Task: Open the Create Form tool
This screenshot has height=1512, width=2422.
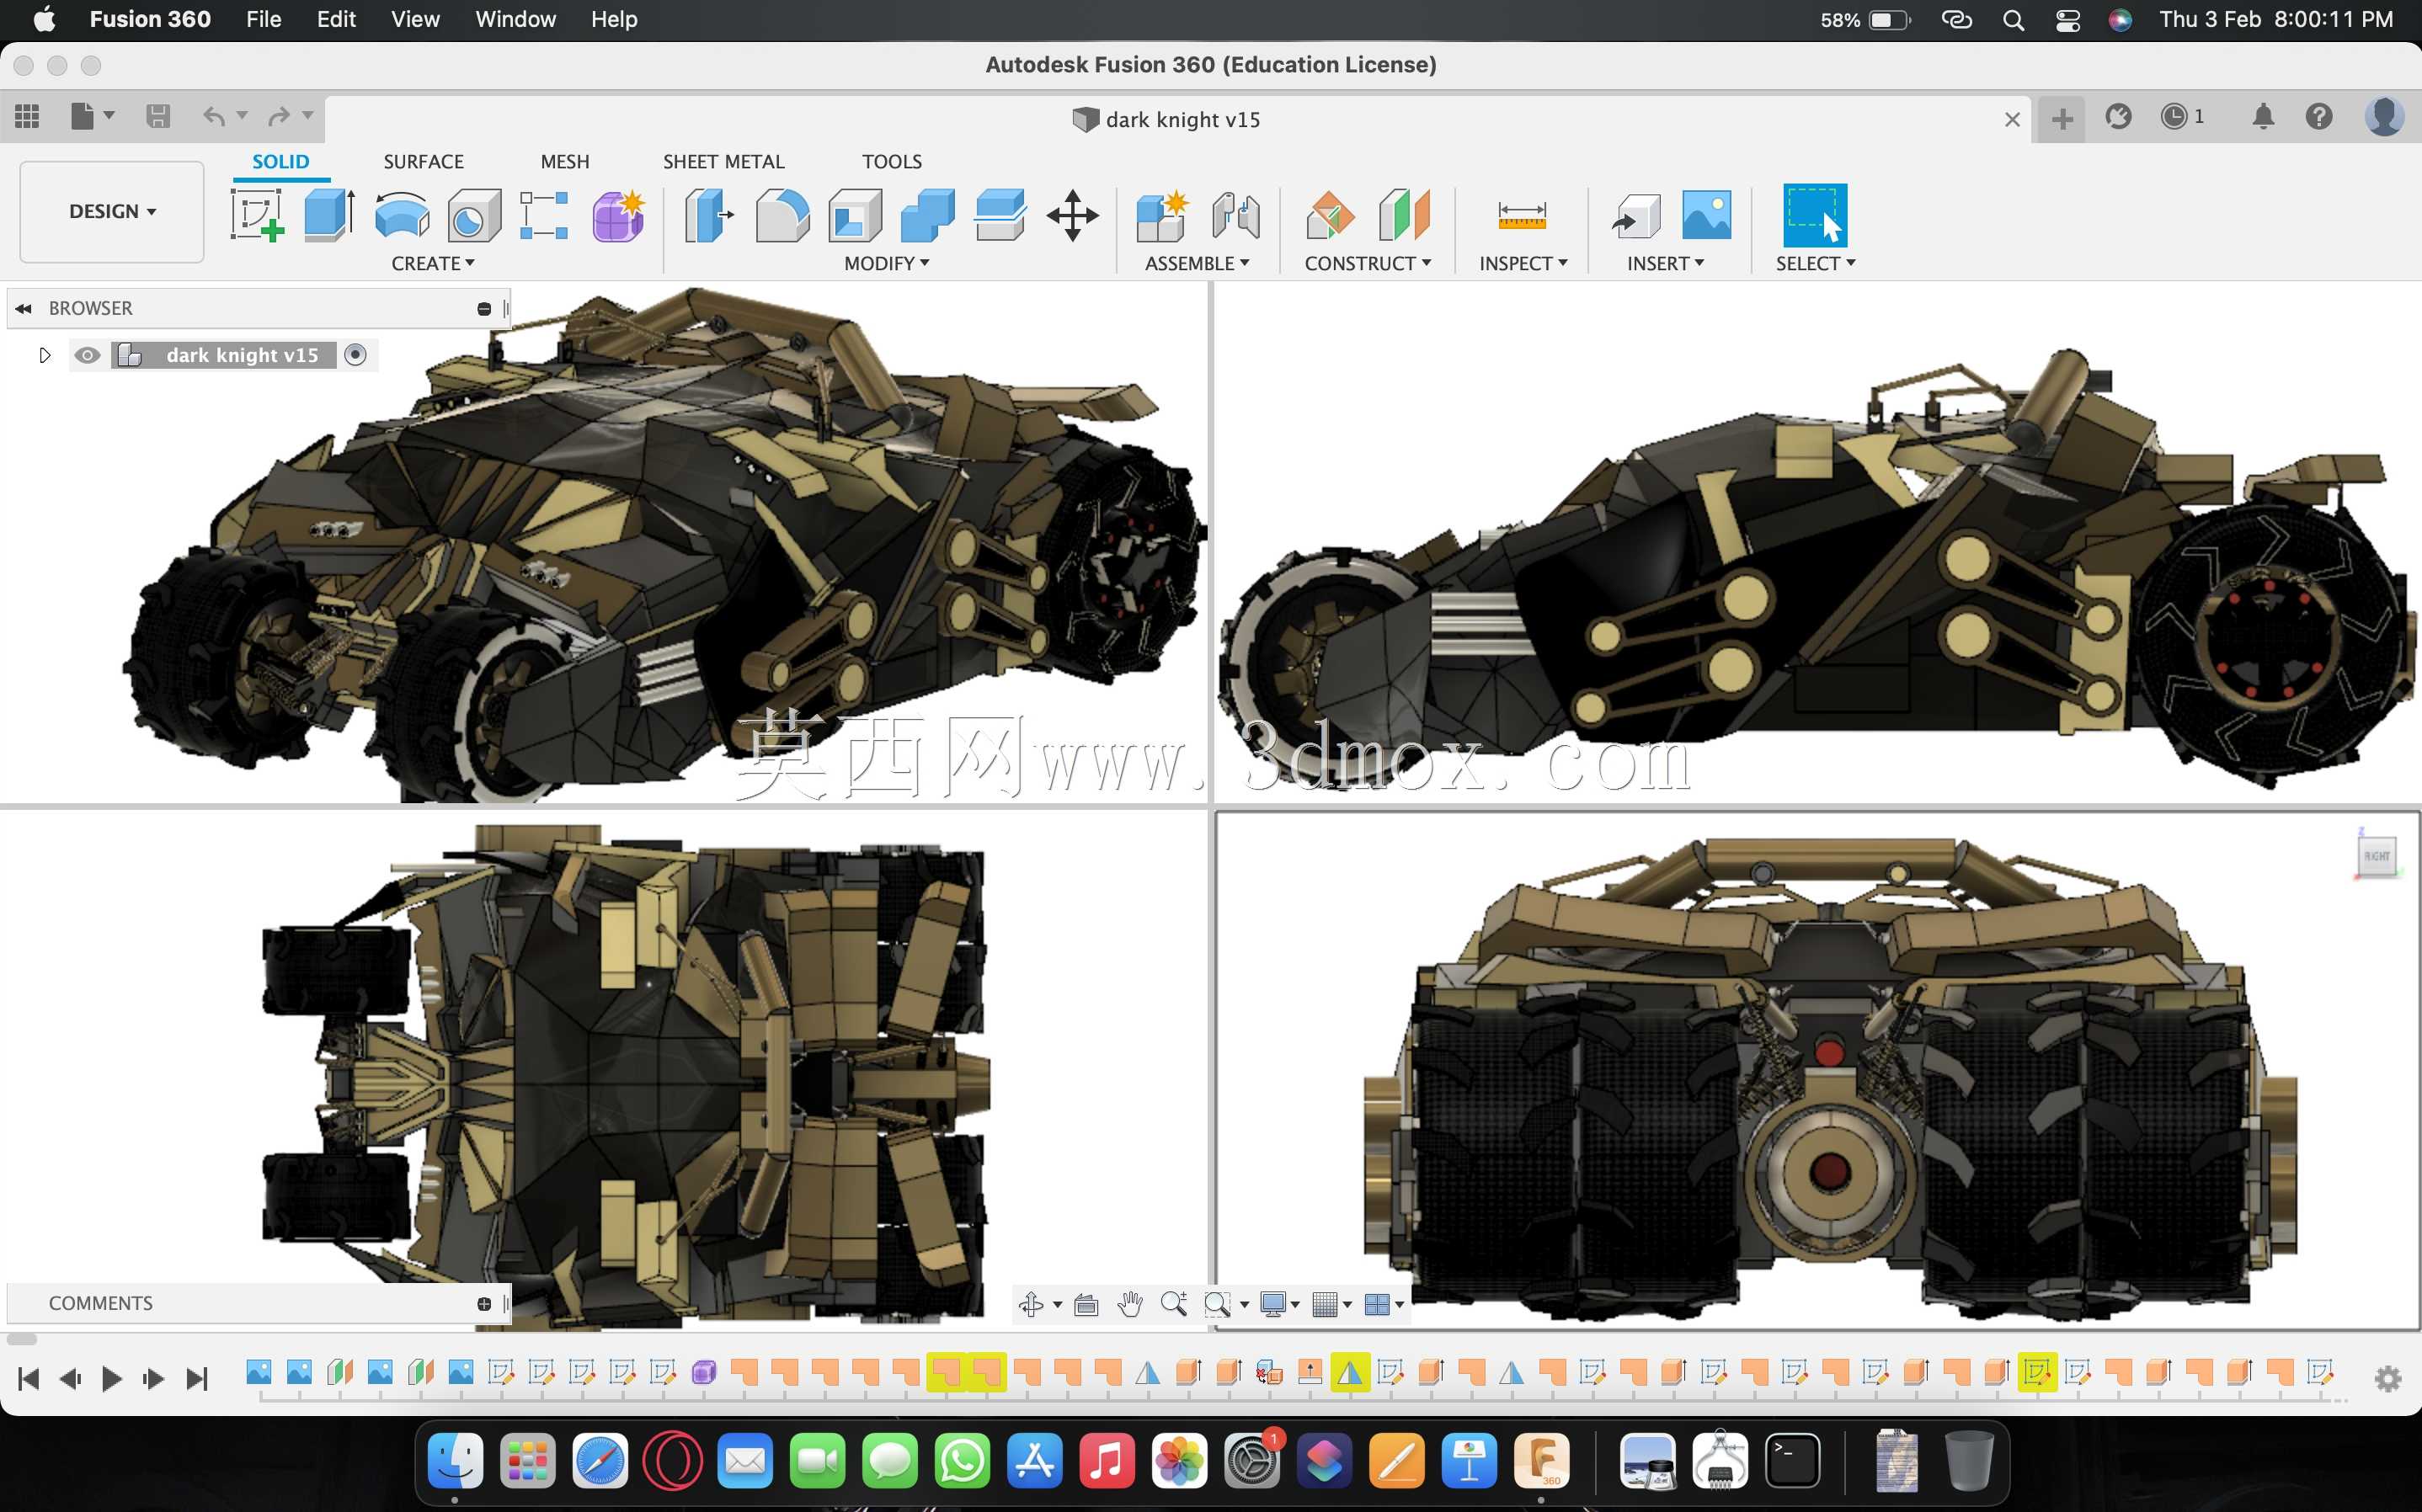Action: click(x=619, y=215)
